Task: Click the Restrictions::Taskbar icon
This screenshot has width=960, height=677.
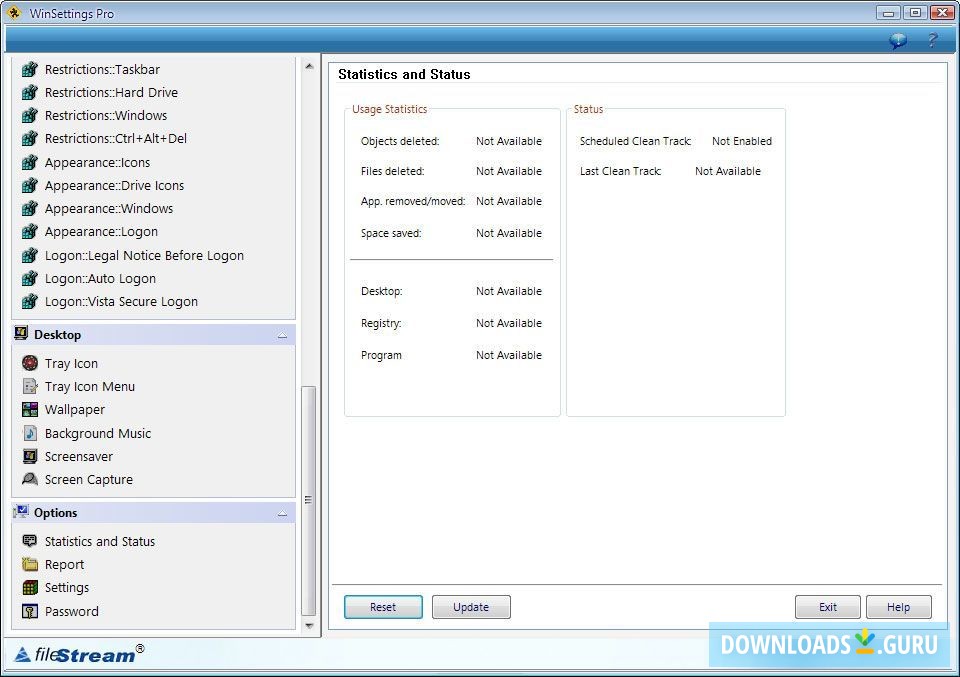Action: pyautogui.click(x=29, y=70)
